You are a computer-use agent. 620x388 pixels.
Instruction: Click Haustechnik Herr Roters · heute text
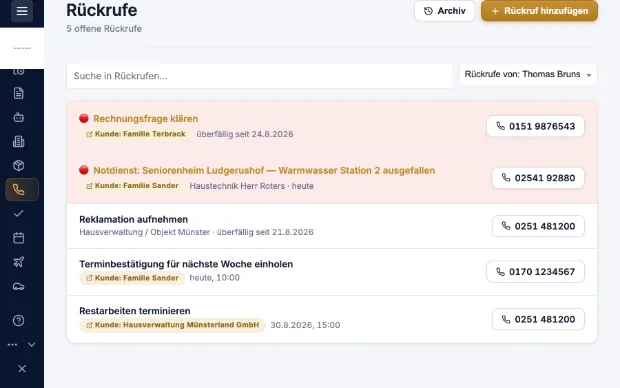click(x=251, y=186)
